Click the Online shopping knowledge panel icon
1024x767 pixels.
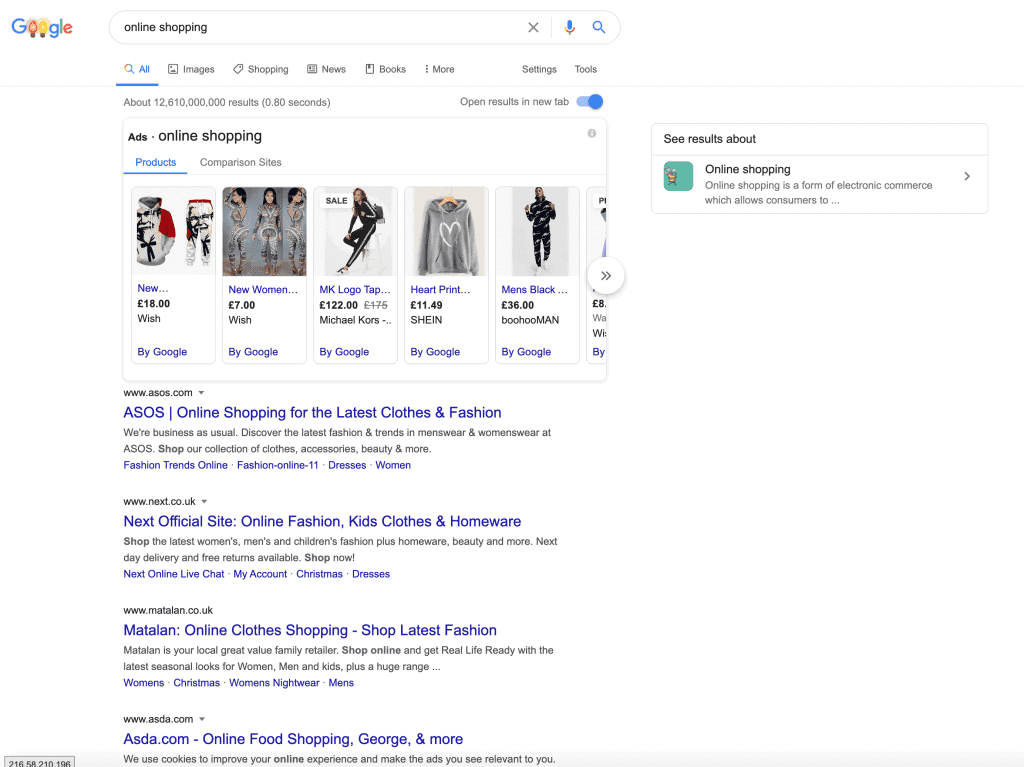pyautogui.click(x=678, y=176)
